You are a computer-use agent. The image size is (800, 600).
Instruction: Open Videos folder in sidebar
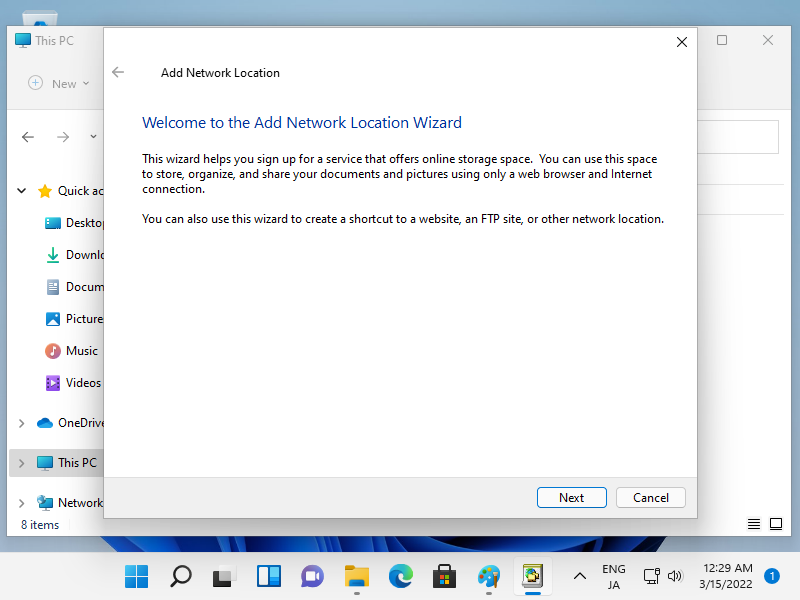[83, 383]
